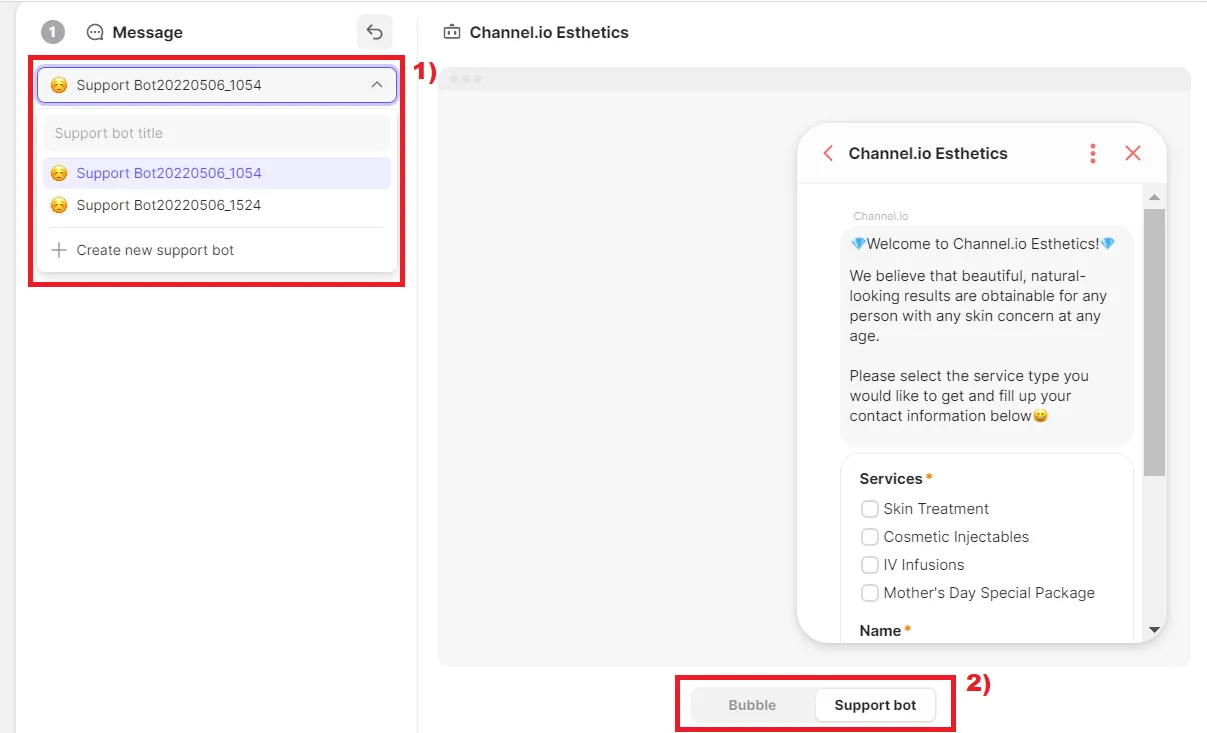
Task: Click the Message speech bubble icon
Action: pyautogui.click(x=95, y=32)
